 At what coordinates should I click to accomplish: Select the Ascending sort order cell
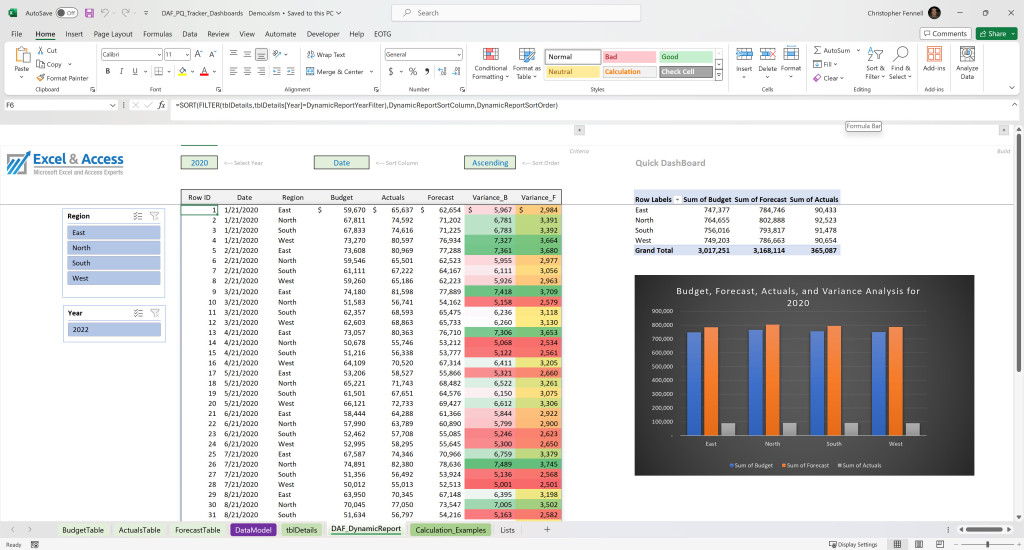(x=490, y=163)
